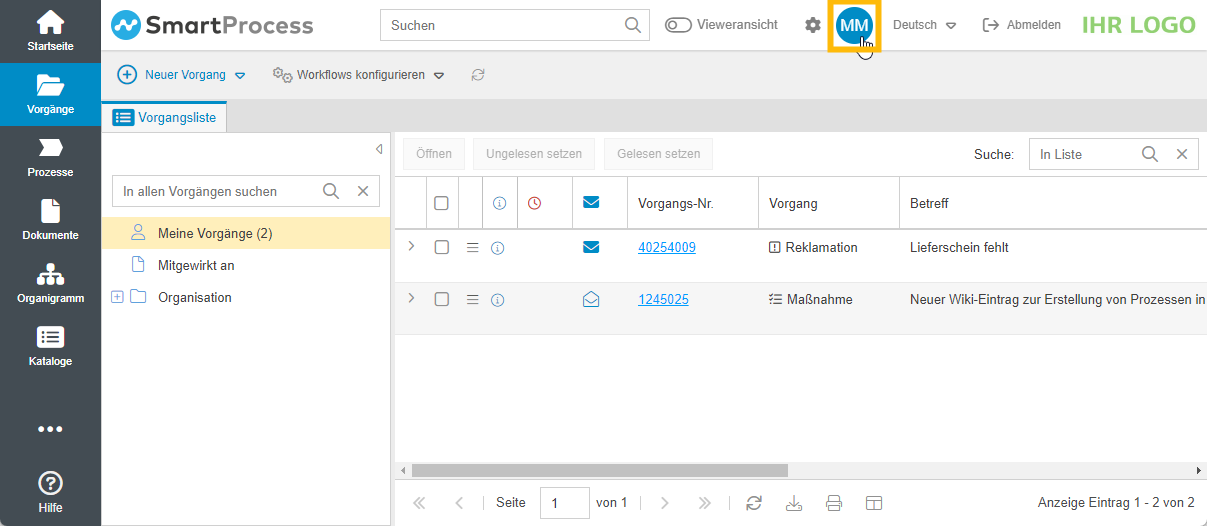Select Mitgewirkt an in the tree
Screen dimensions: 1207x526
[x=196, y=265]
